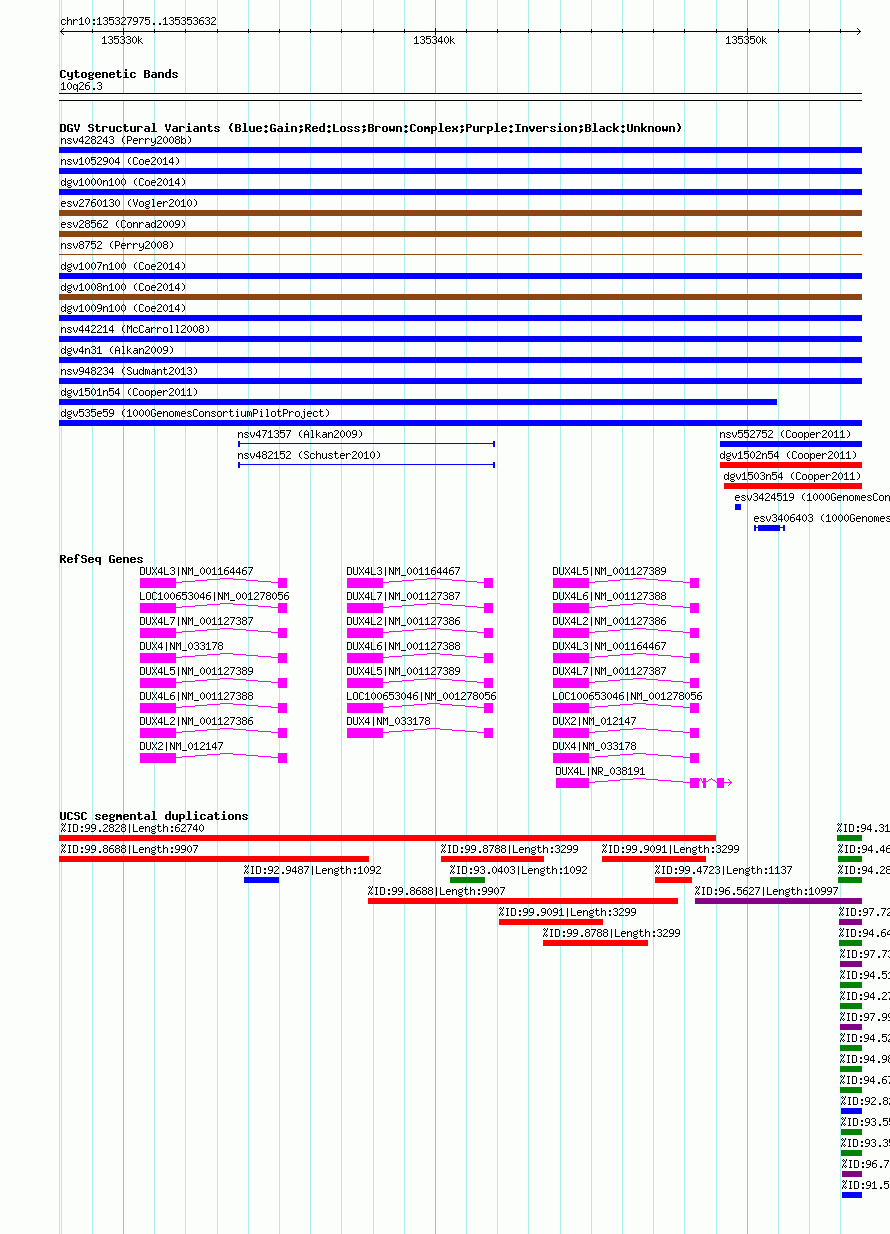This screenshot has height=1234, width=890.
Task: Select the 135350k ruler tick label
Action: (746, 40)
